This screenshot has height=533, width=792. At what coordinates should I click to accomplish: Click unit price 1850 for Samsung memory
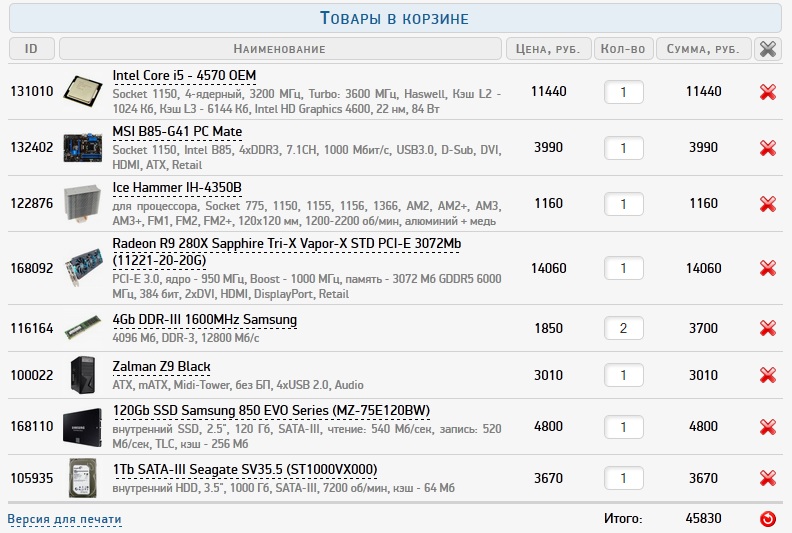click(x=549, y=328)
